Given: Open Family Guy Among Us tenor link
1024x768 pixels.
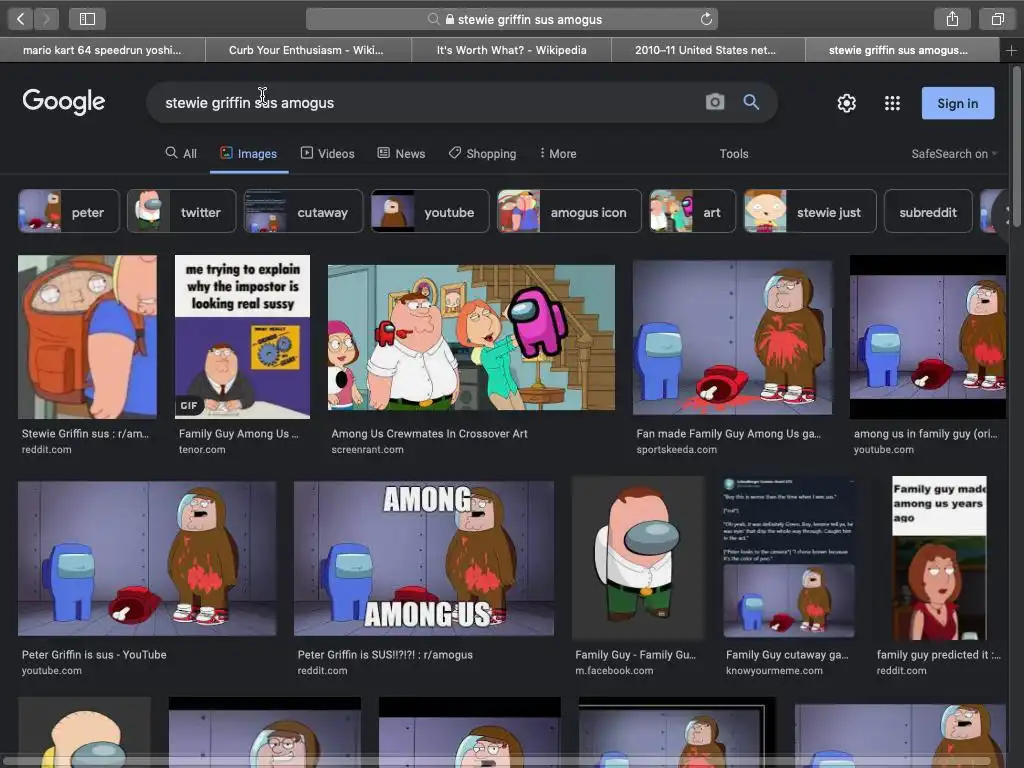Looking at the screenshot, I should 238,434.
